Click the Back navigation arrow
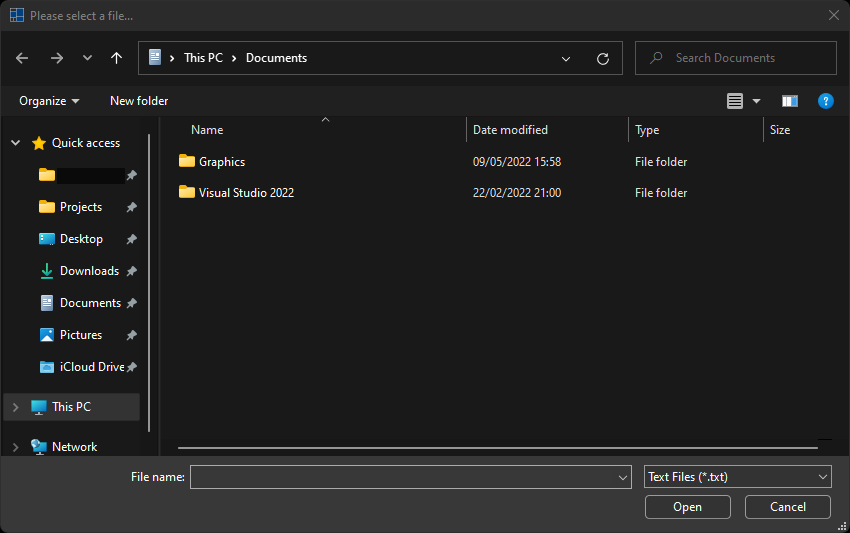The image size is (850, 533). coord(22,58)
